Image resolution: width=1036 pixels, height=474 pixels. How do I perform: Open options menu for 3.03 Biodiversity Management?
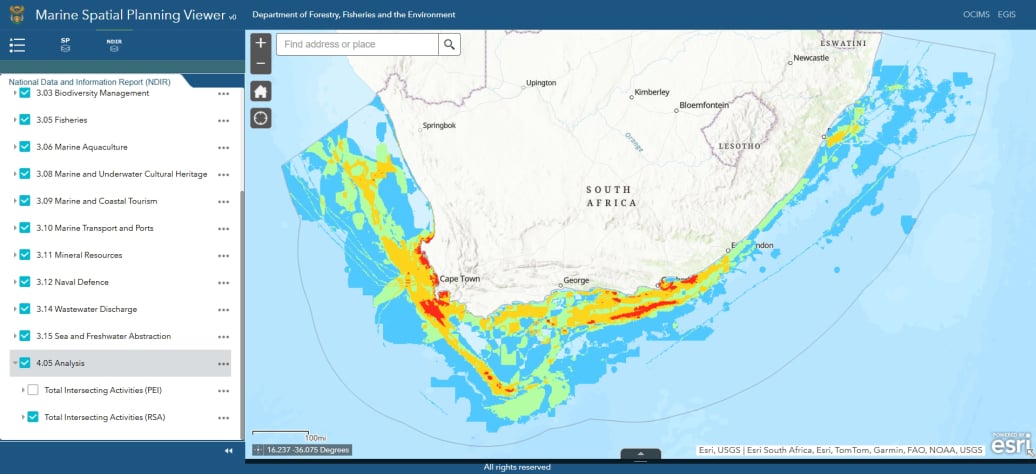pyautogui.click(x=223, y=94)
